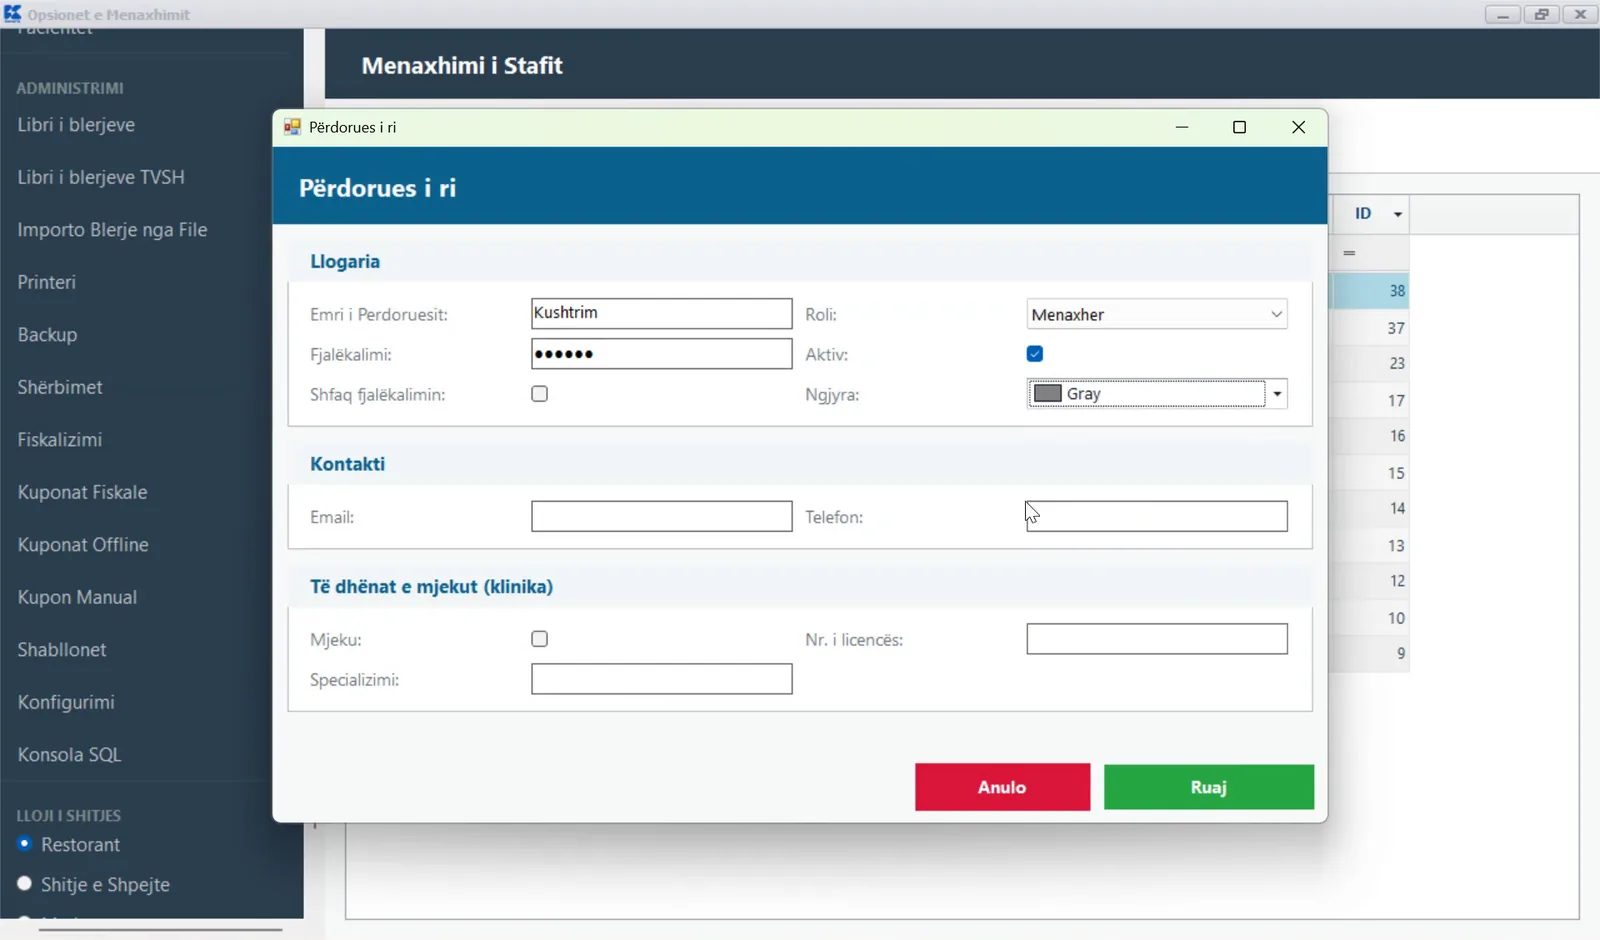Open Kupon Manual sidebar entry
The width and height of the screenshot is (1600, 940).
77,597
